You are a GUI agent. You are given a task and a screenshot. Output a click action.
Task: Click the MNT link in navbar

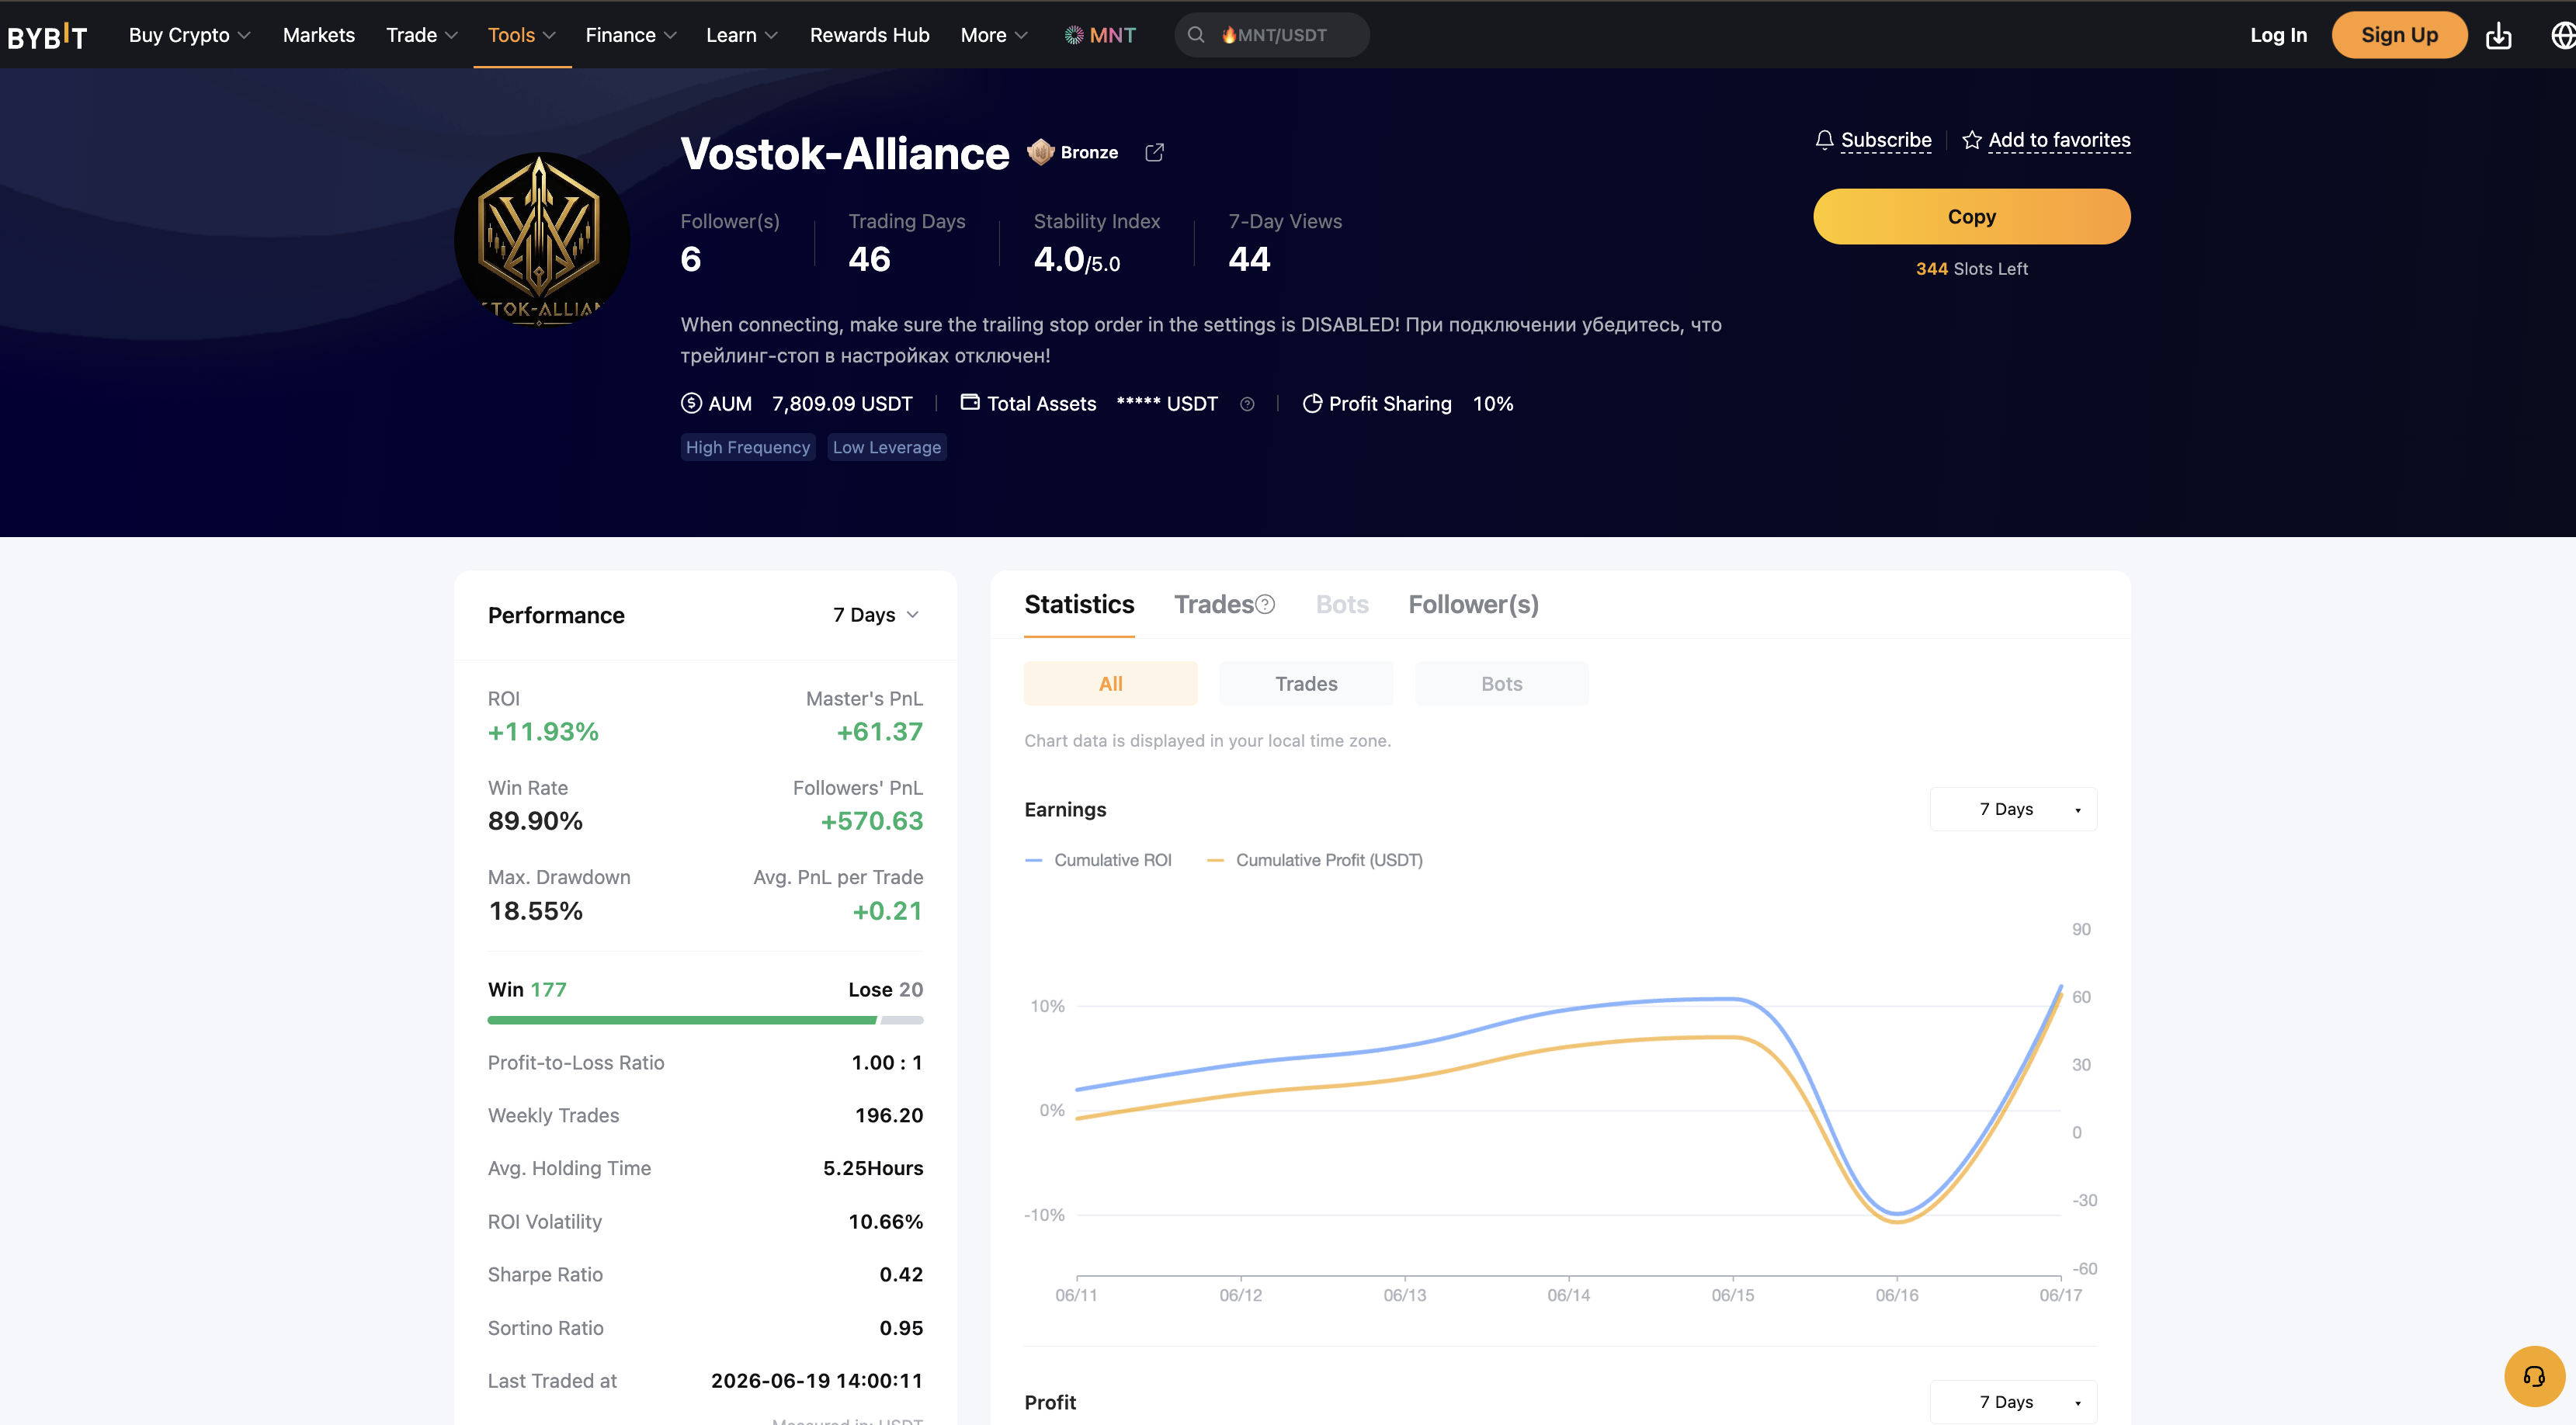(x=1100, y=35)
